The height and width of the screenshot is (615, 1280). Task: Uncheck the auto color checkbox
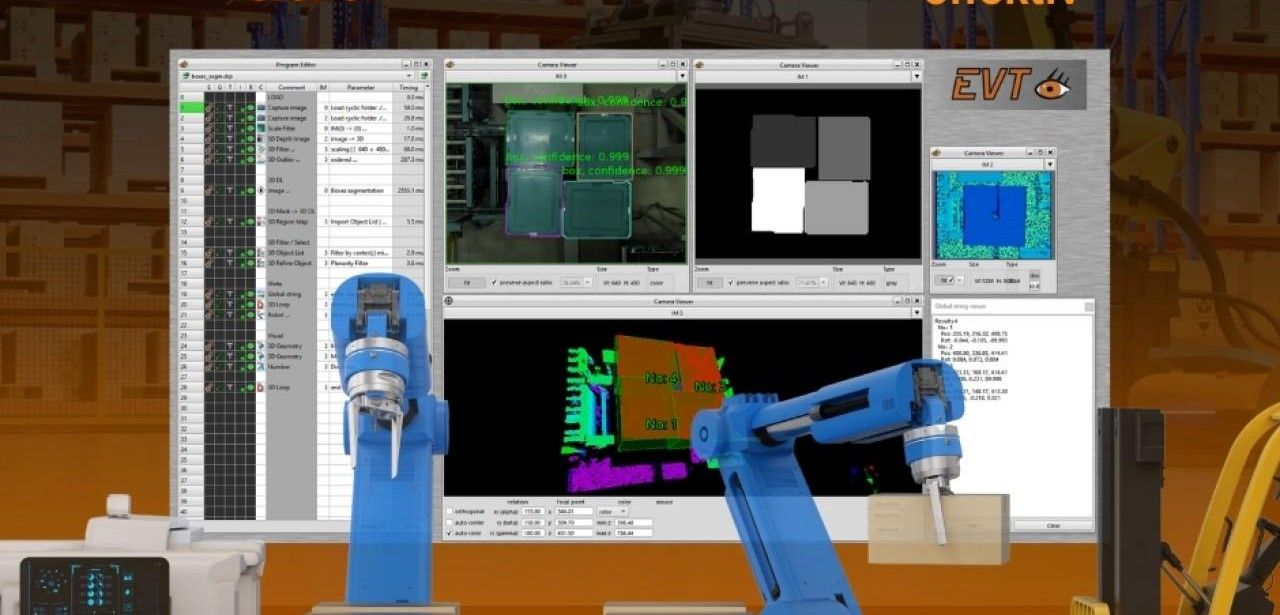[449, 533]
